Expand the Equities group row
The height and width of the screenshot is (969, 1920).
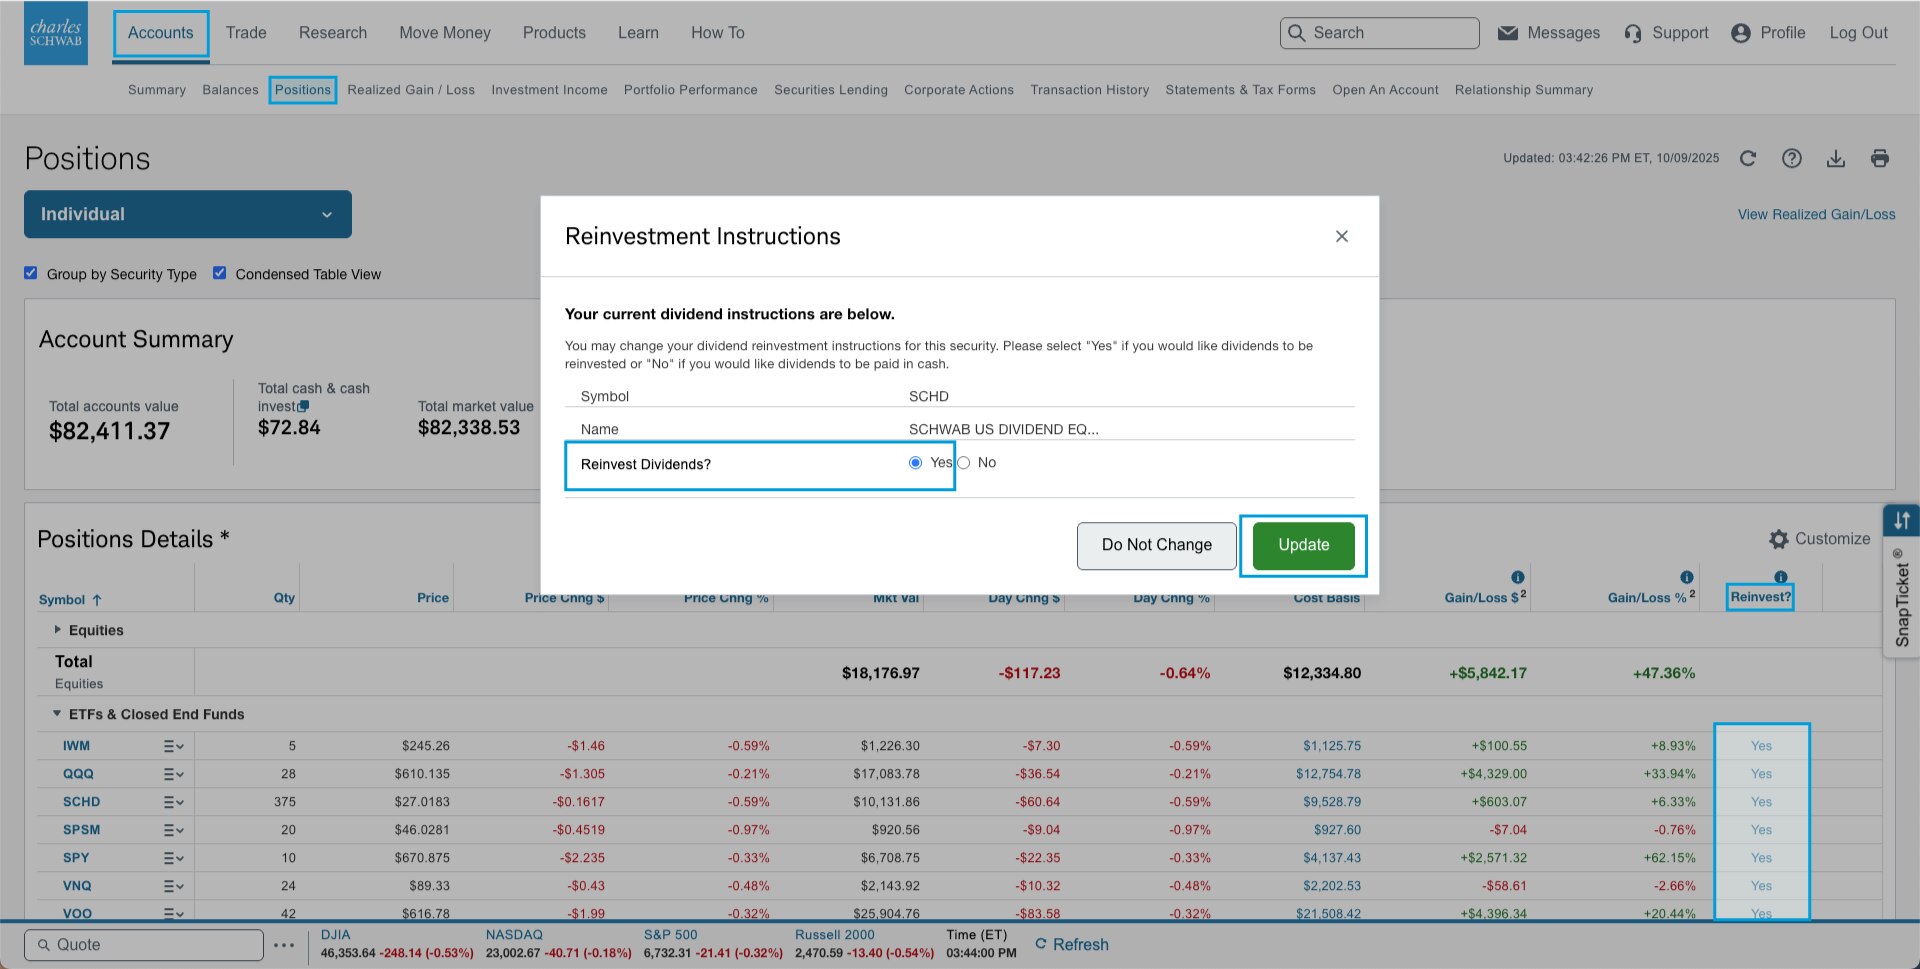(x=58, y=630)
